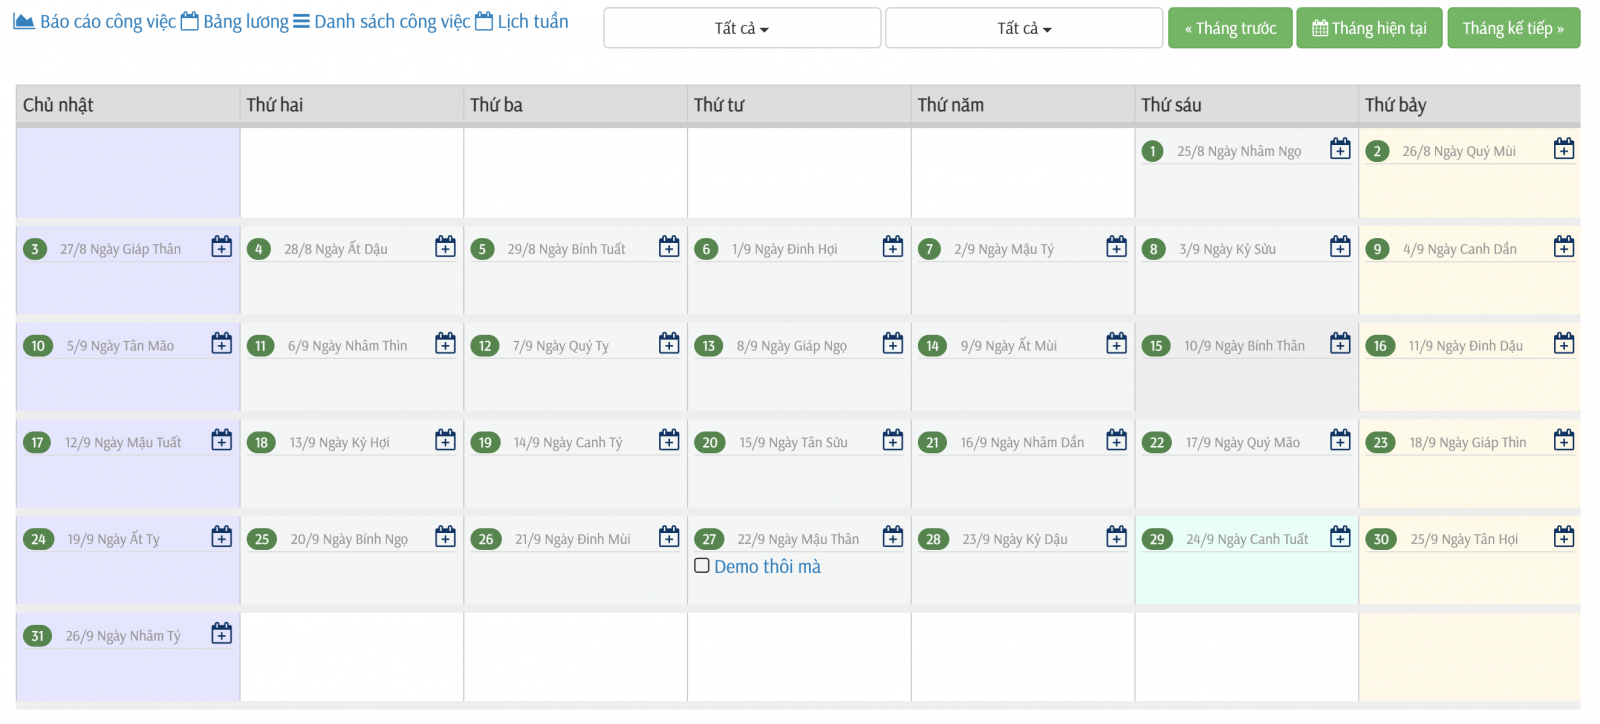This screenshot has height=724, width=1600.
Task: Click lunar date text 1/9 Ngày Đinh Hợi
Action: tap(784, 249)
